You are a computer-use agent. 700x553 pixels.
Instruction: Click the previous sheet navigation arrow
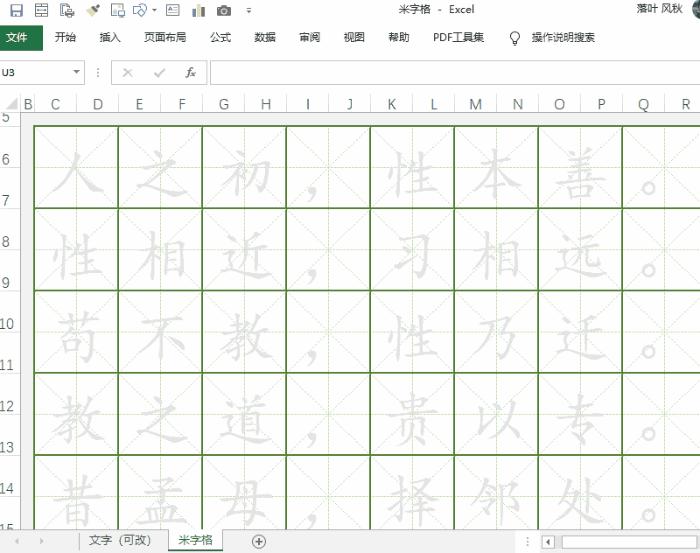[x=17, y=541]
